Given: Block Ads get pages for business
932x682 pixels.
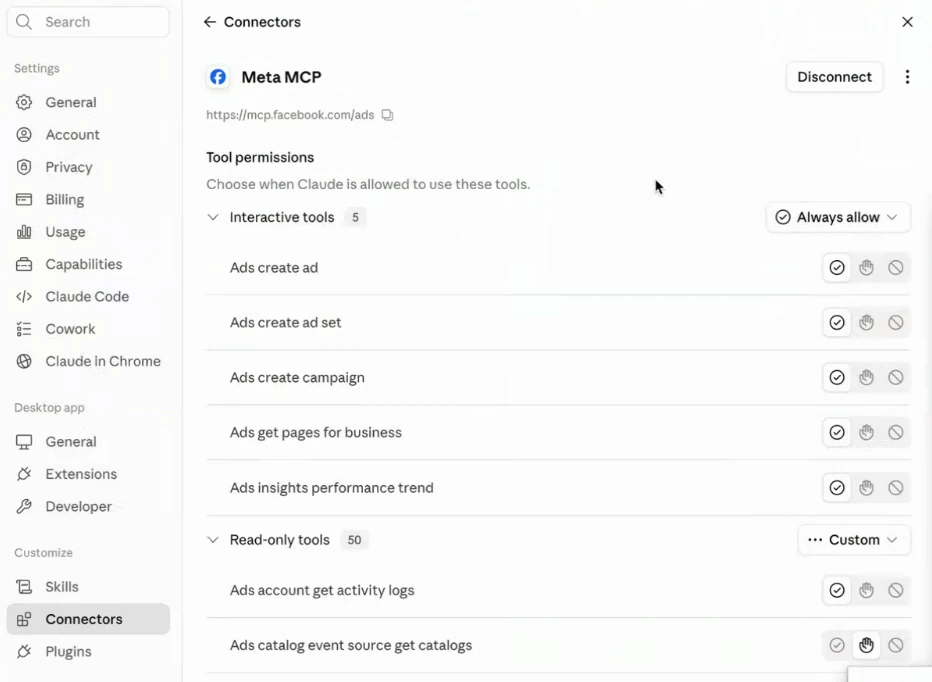Looking at the screenshot, I should pos(896,432).
